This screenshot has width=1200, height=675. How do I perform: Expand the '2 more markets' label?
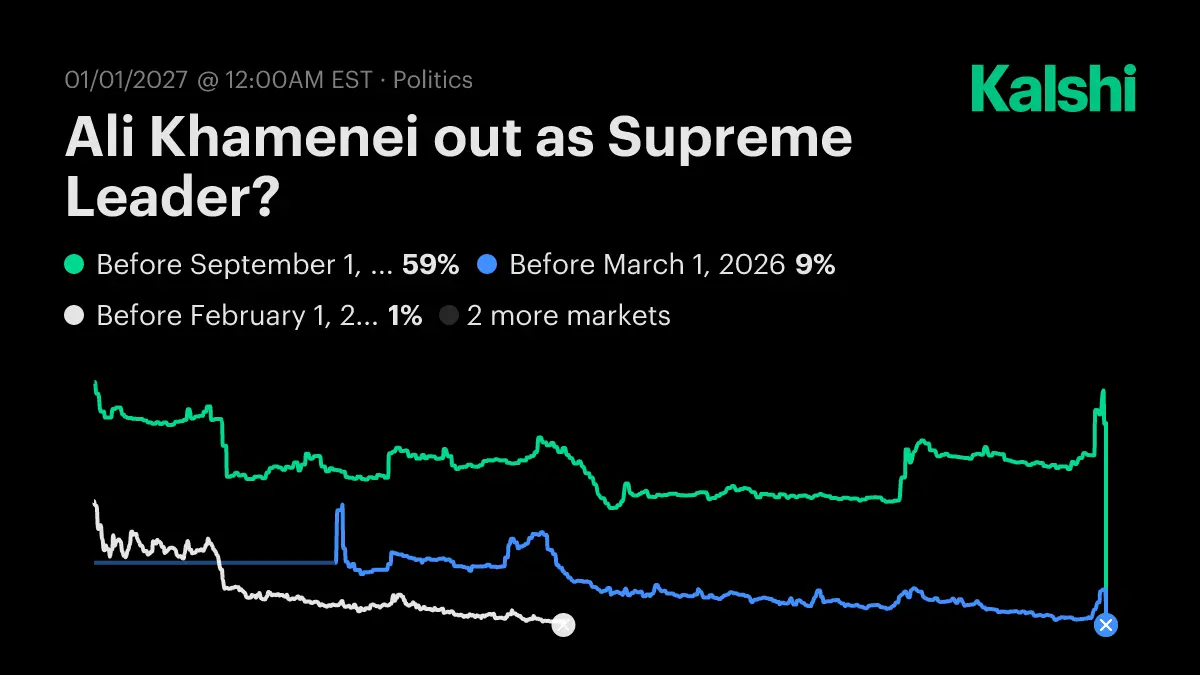tap(568, 316)
